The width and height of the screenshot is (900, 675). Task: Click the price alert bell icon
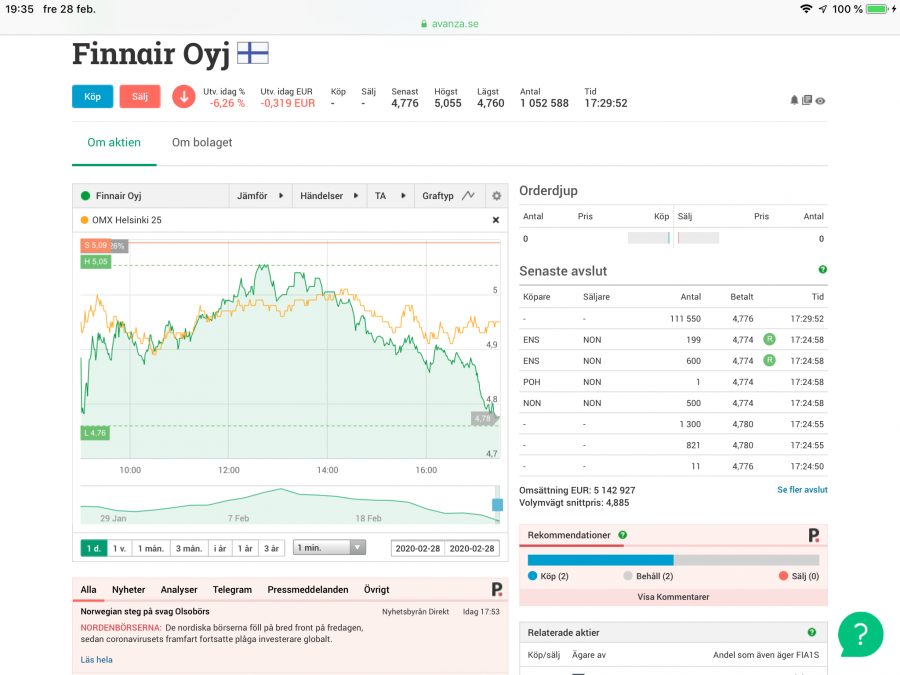[x=794, y=100]
